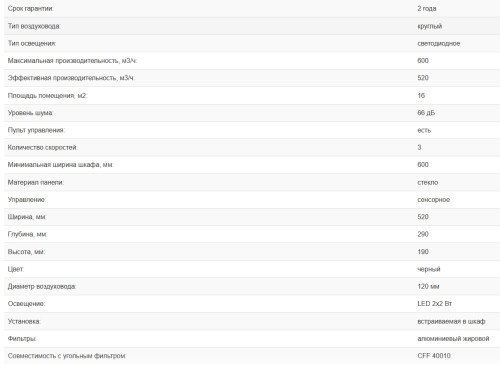Click the 'стекло' panel material value
Screen dimensions: 500x368
[428, 182]
